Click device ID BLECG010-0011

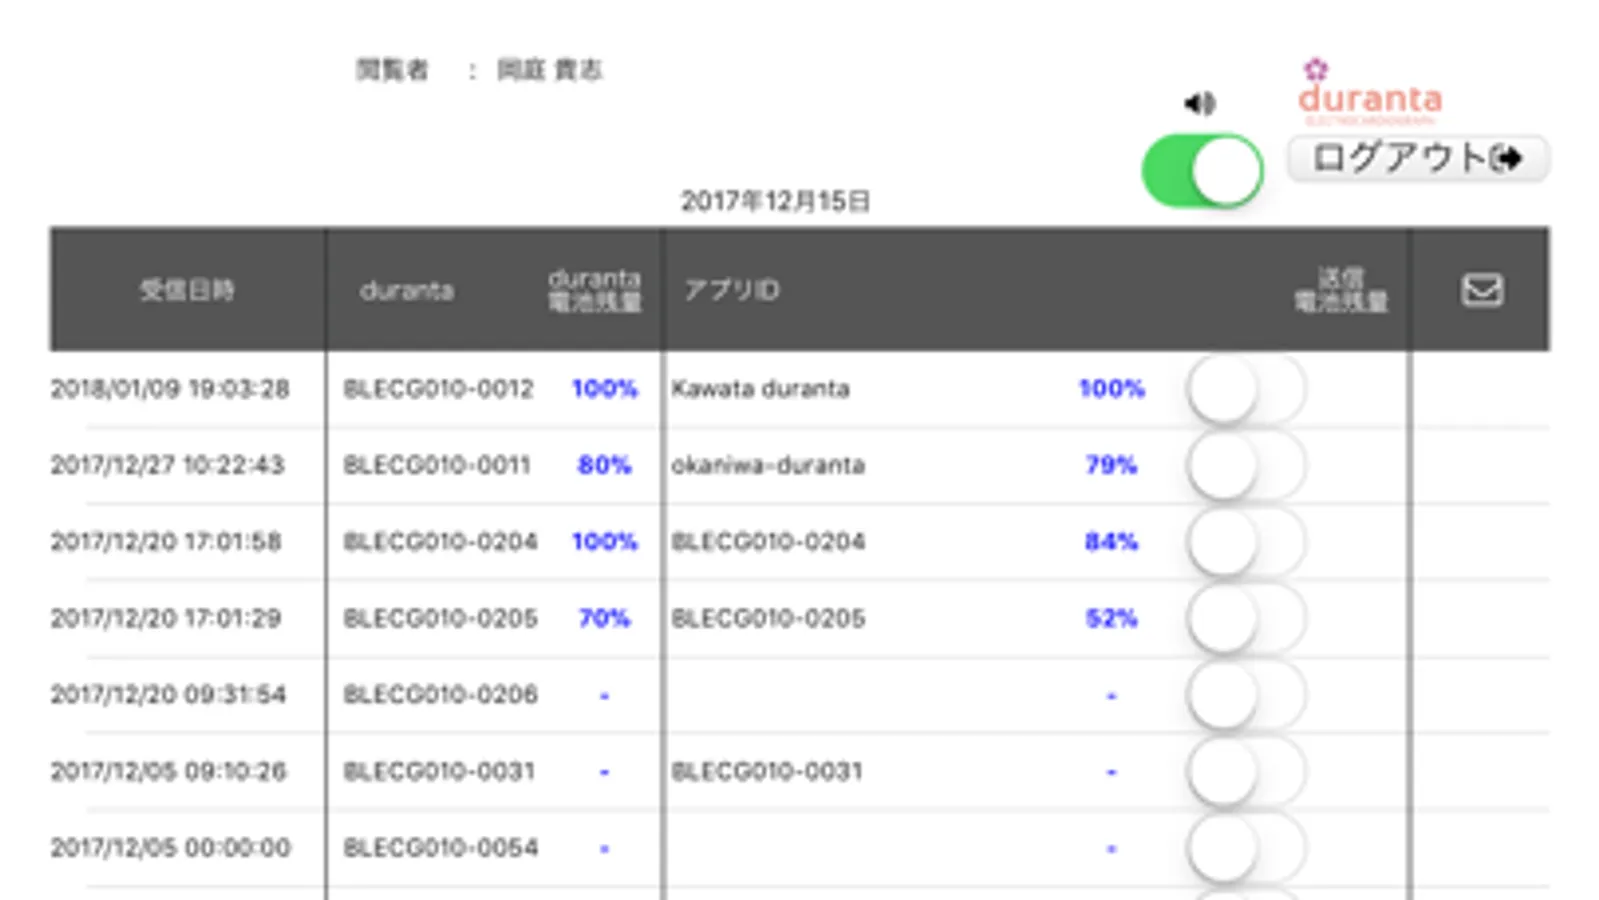tap(437, 465)
